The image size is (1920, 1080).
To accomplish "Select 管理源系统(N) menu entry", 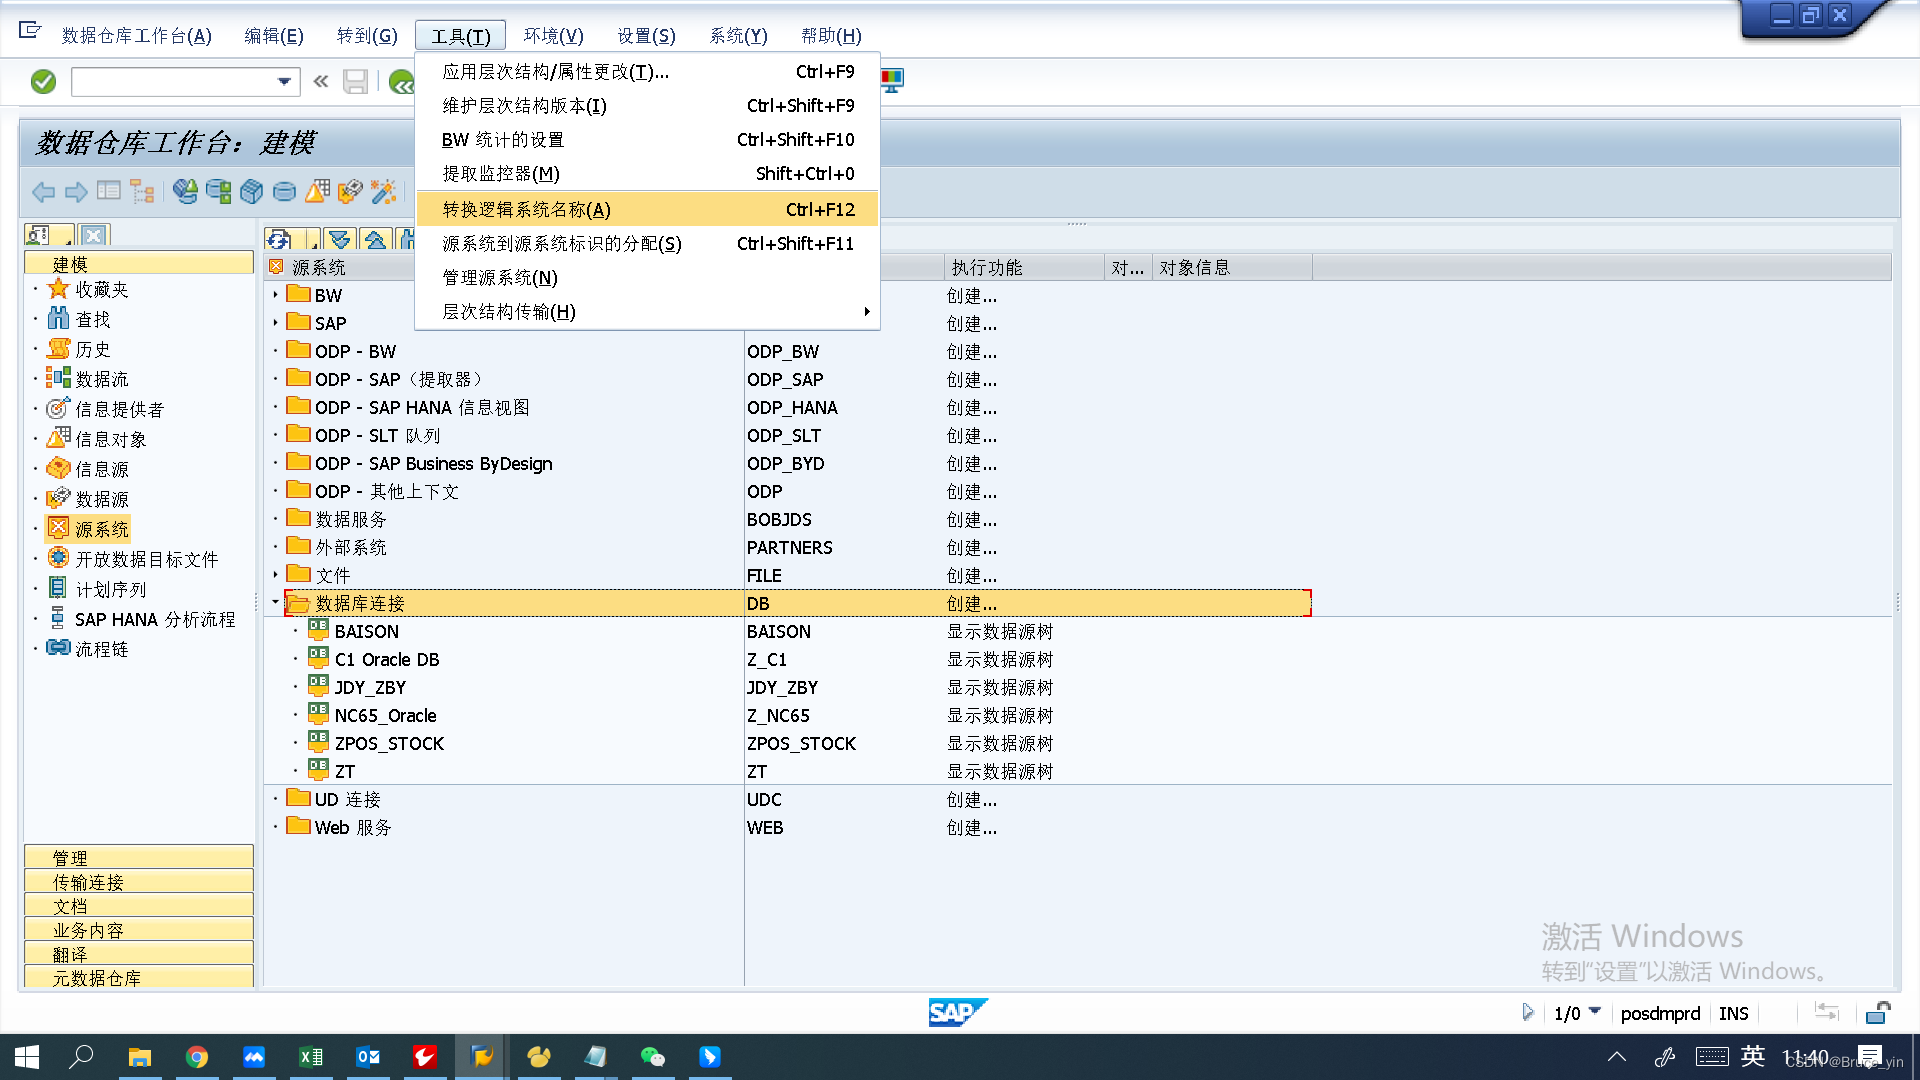I will (500, 278).
